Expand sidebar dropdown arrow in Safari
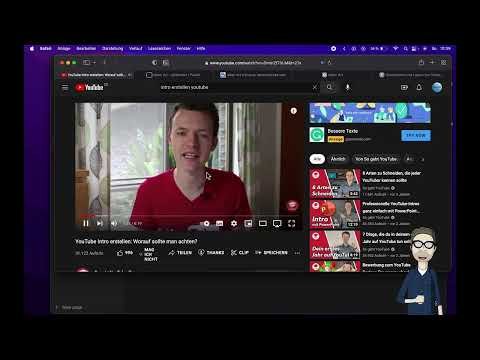This screenshot has width=480, height=360. pyautogui.click(x=95, y=62)
